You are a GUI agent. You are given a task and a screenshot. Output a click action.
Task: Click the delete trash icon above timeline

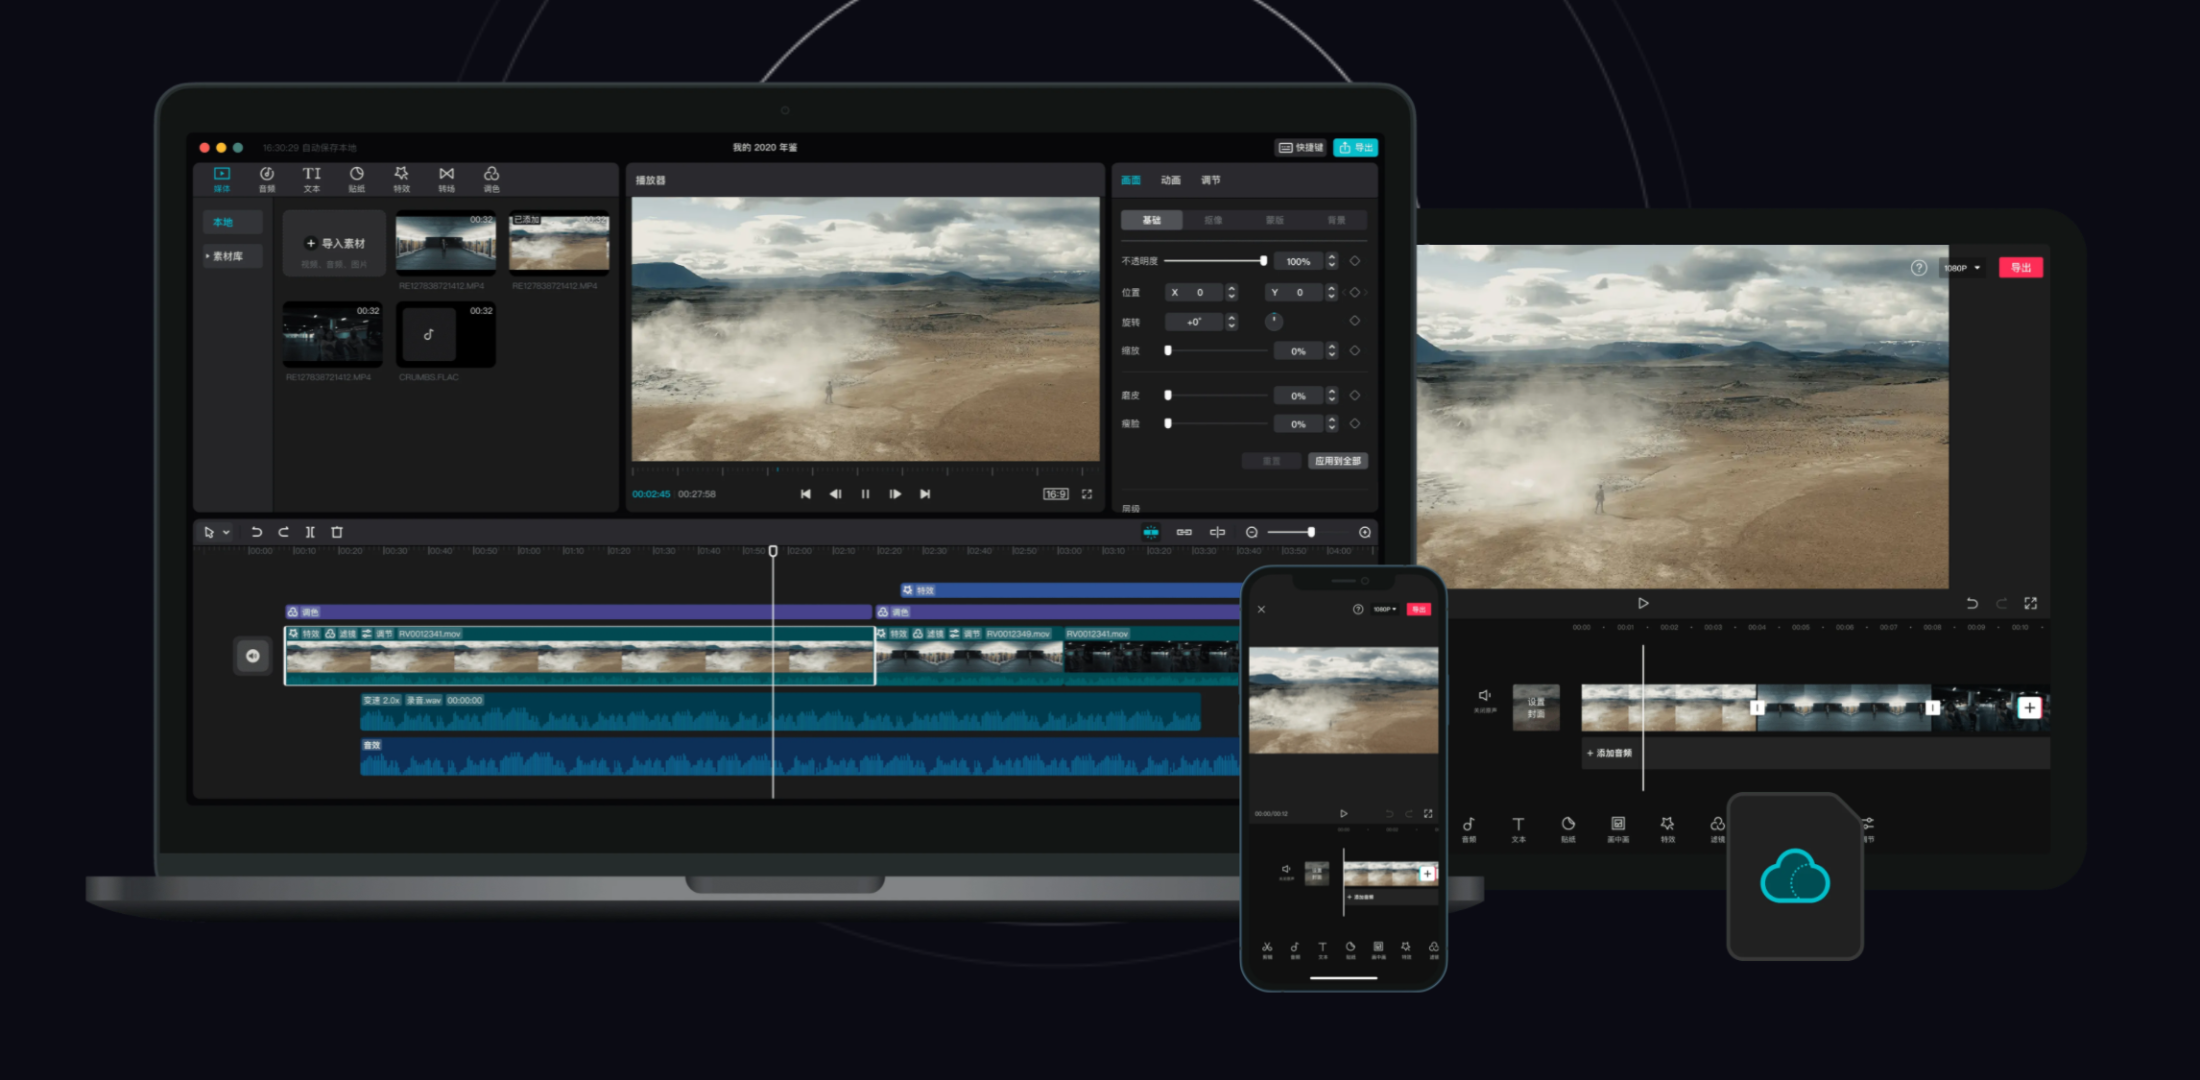coord(337,532)
